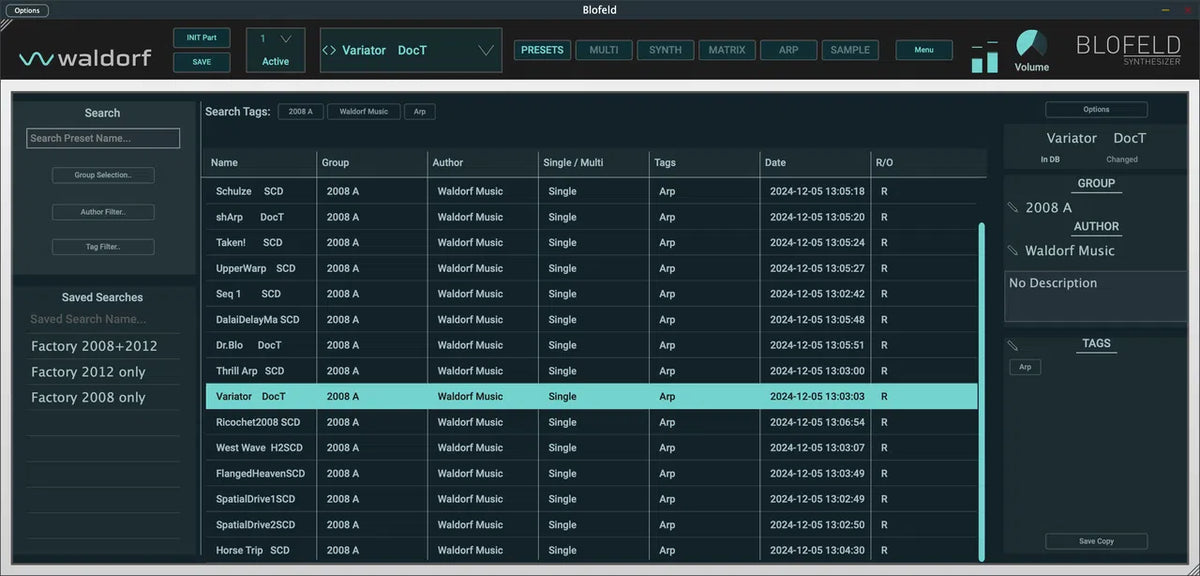Open the MATRIX tab
Viewport: 1200px width, 576px height.
(727, 50)
